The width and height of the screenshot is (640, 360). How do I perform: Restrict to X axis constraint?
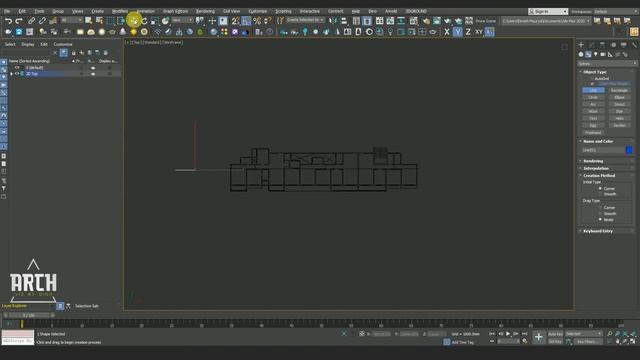pyautogui.click(x=447, y=32)
